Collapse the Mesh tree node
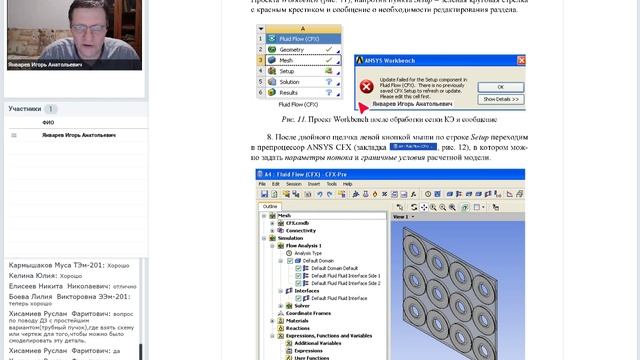The width and height of the screenshot is (640, 360). (264, 216)
